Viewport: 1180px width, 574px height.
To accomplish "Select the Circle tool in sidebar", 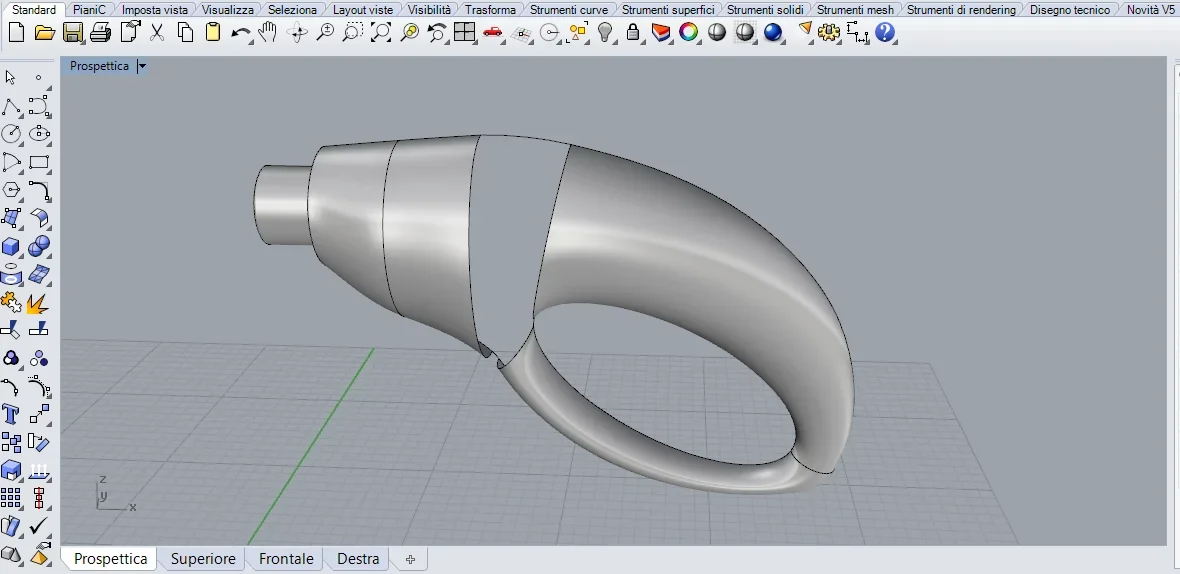I will coord(11,134).
